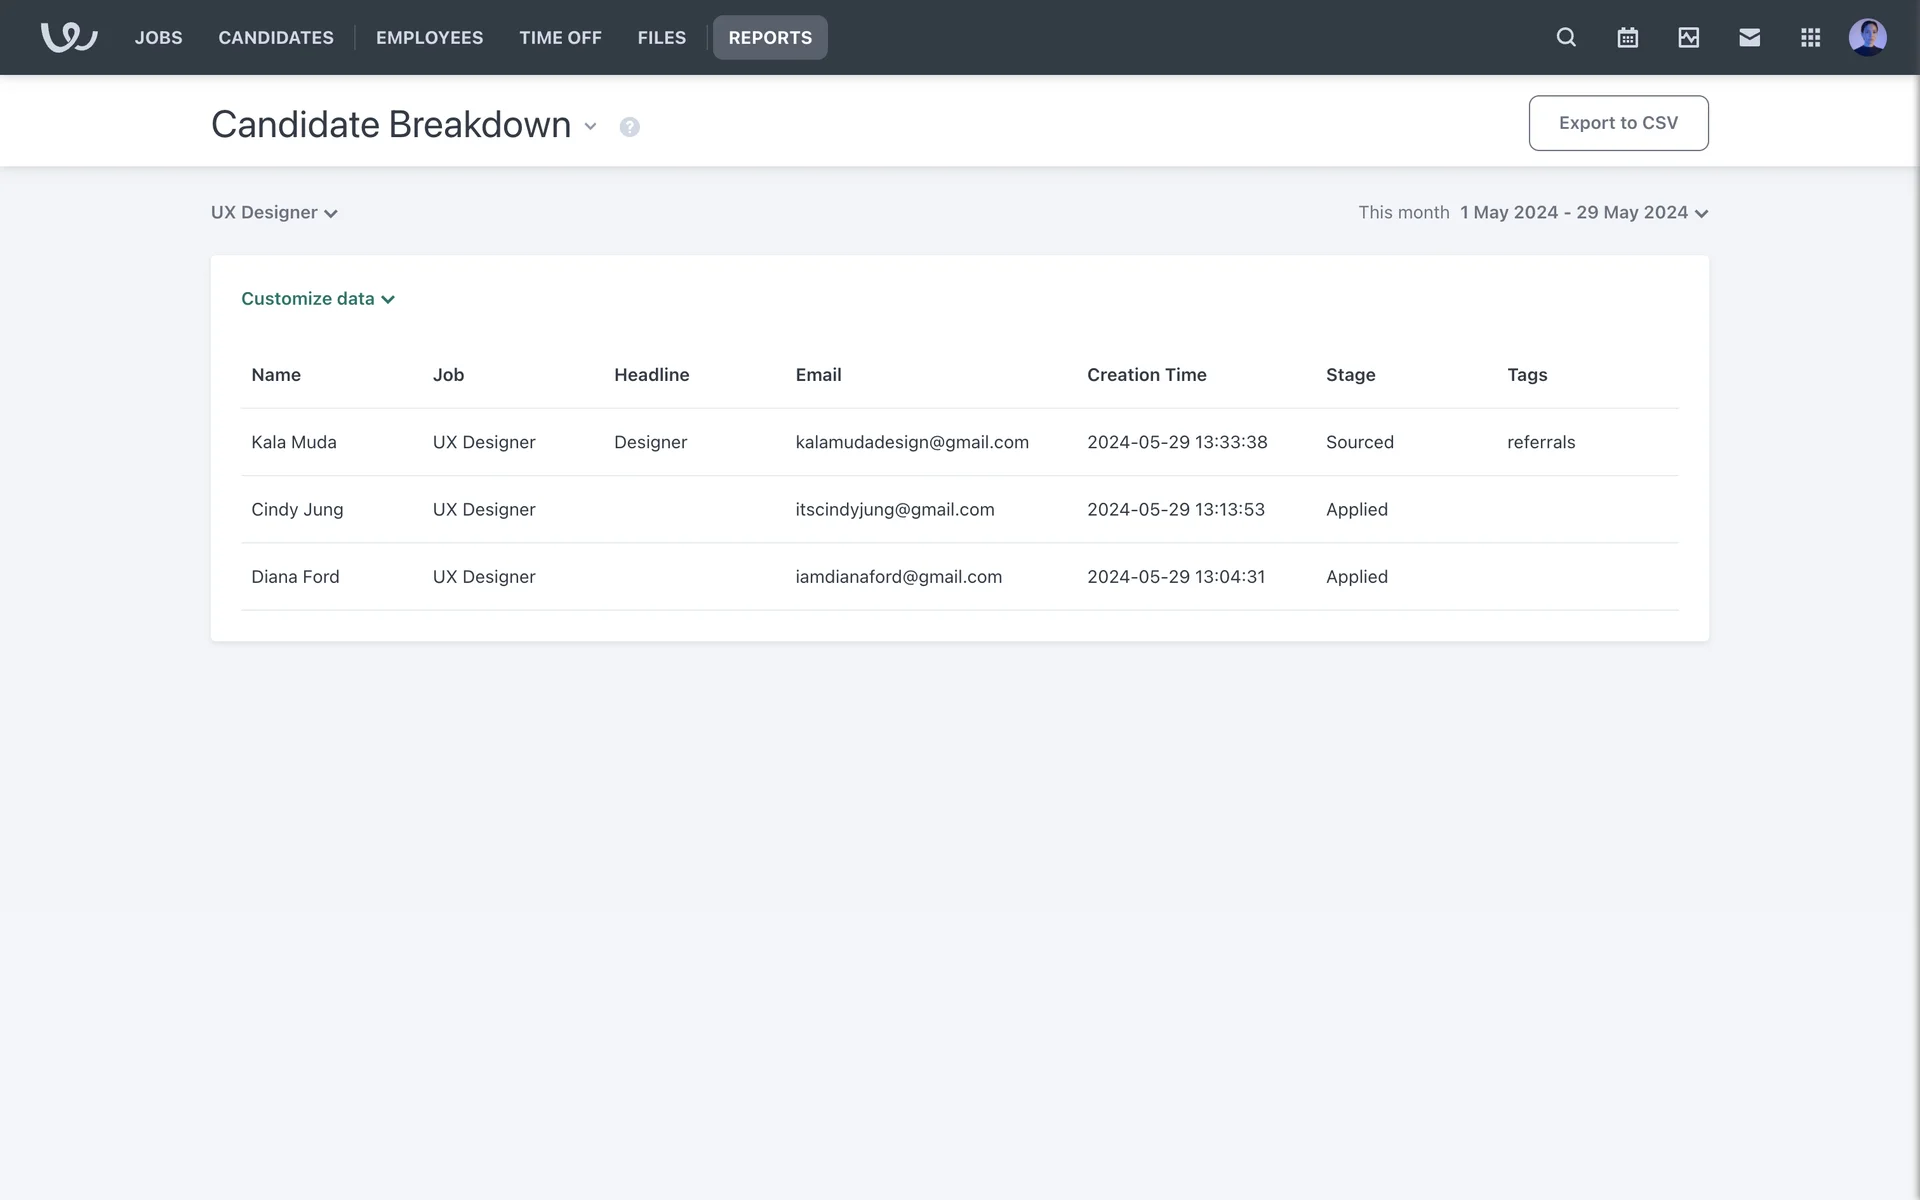Navigate to Time Off

pos(560,37)
